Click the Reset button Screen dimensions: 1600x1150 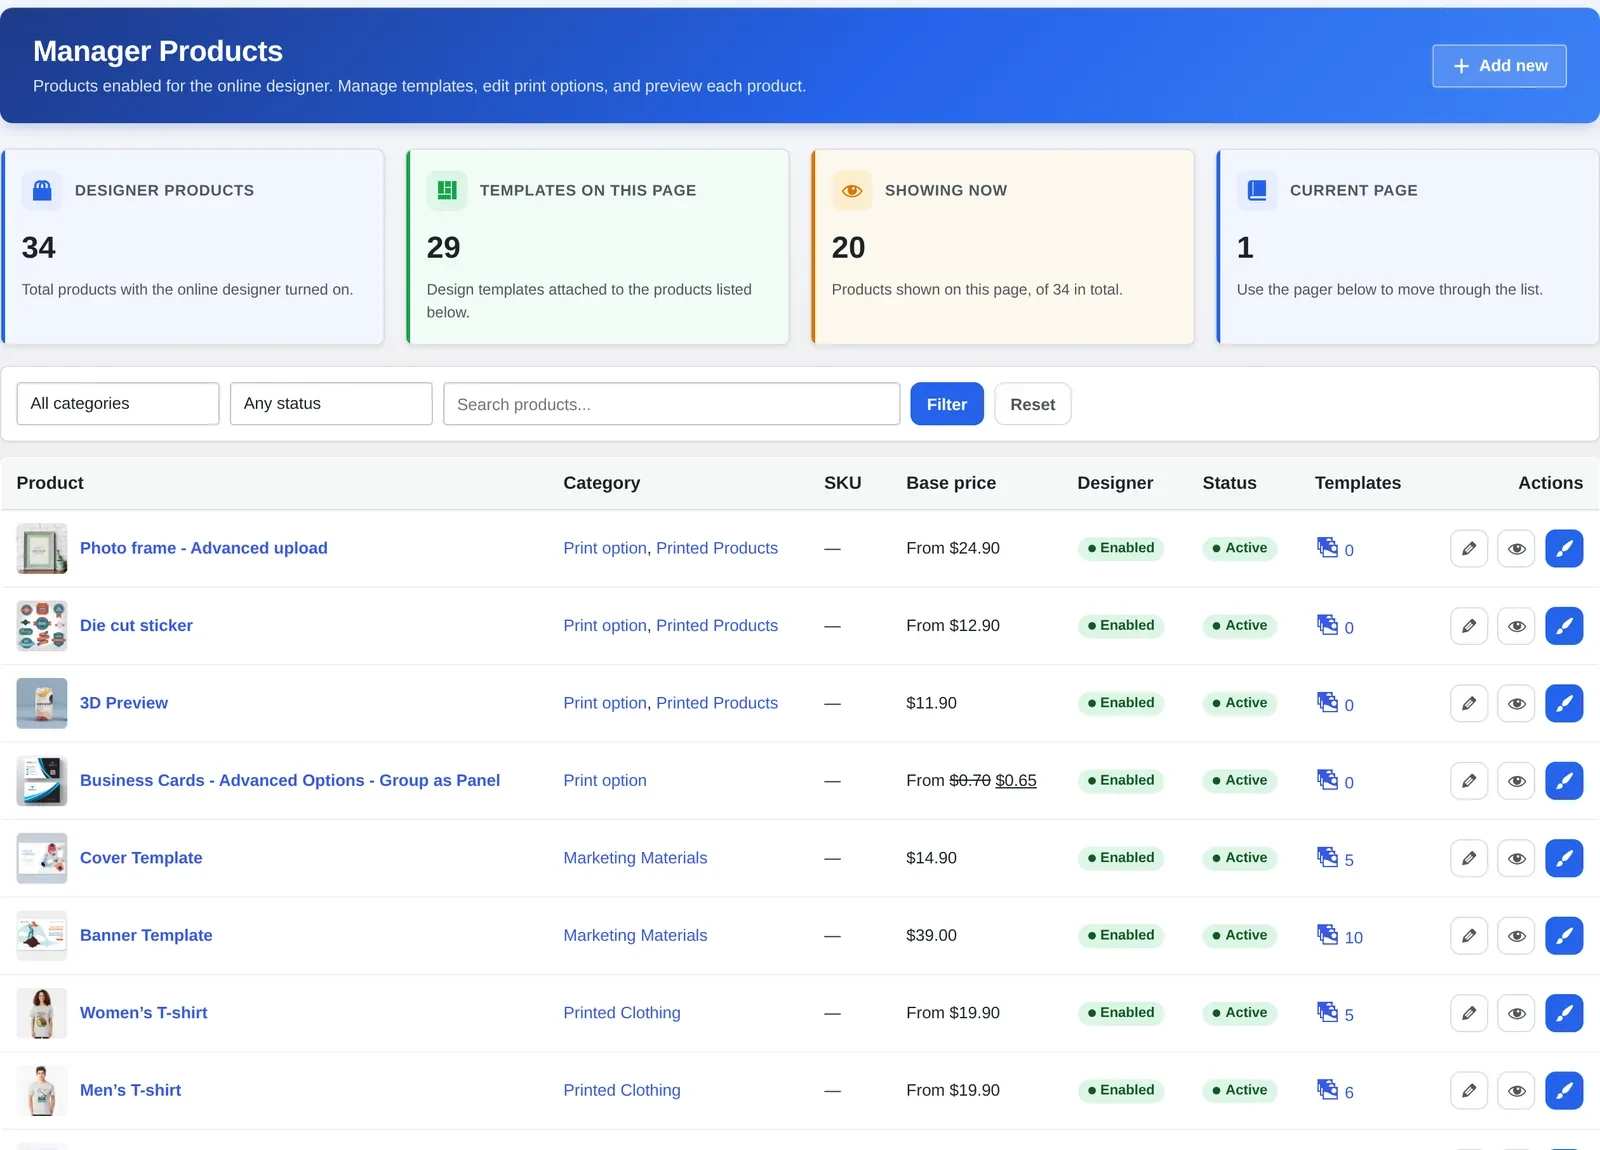(x=1032, y=404)
